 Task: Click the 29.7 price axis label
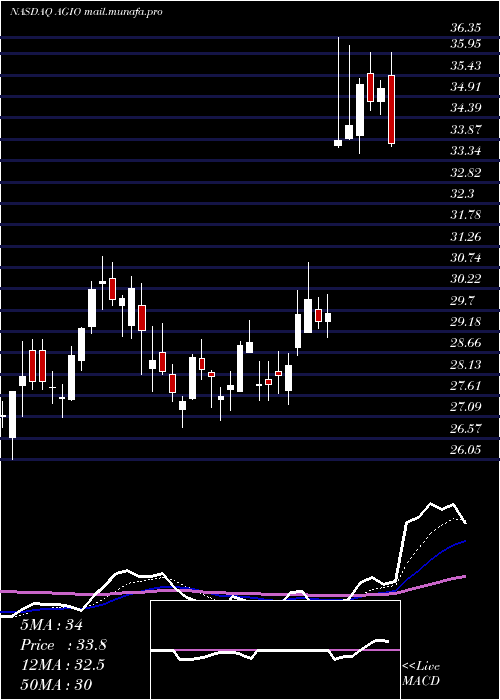[462, 300]
